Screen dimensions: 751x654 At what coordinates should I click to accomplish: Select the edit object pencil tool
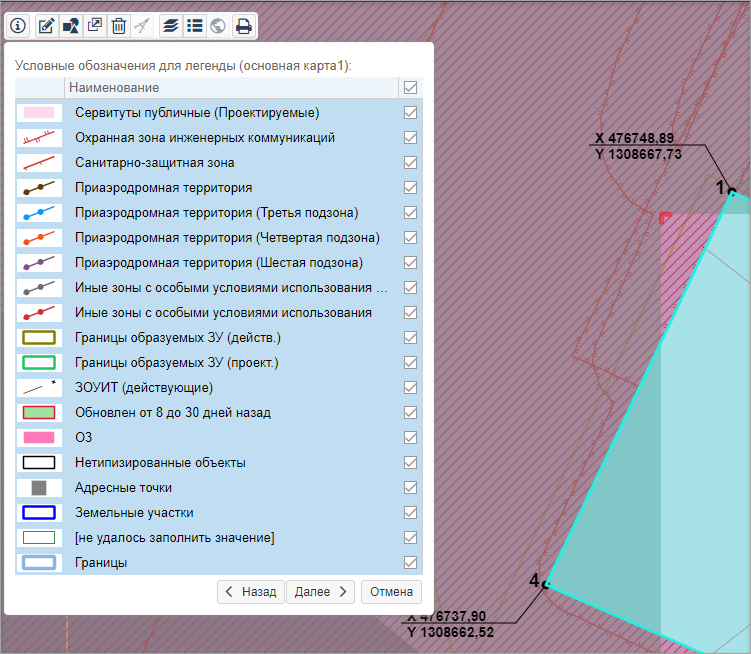coord(46,25)
